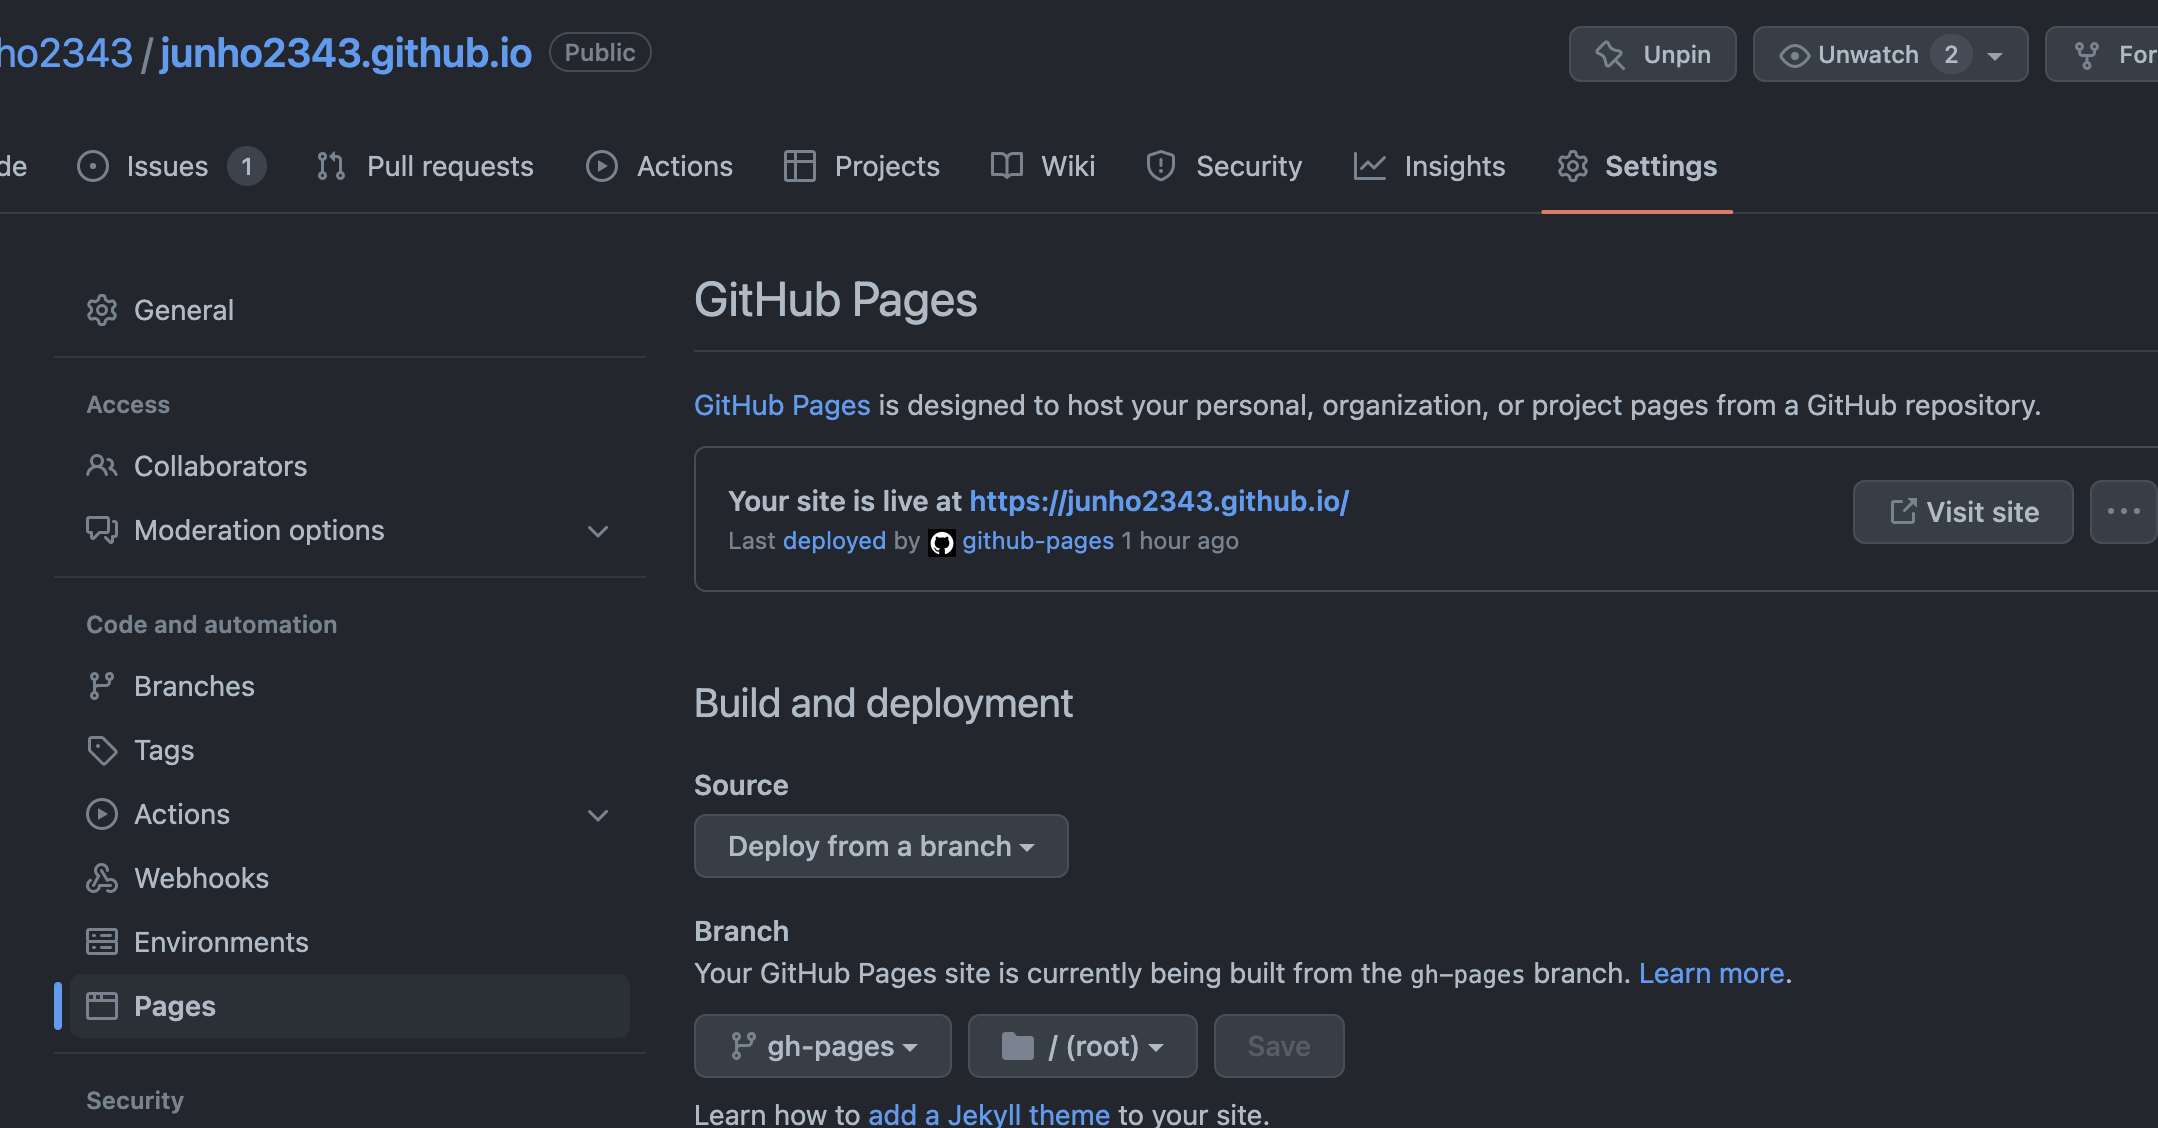Open the Wiki tab

[1042, 166]
